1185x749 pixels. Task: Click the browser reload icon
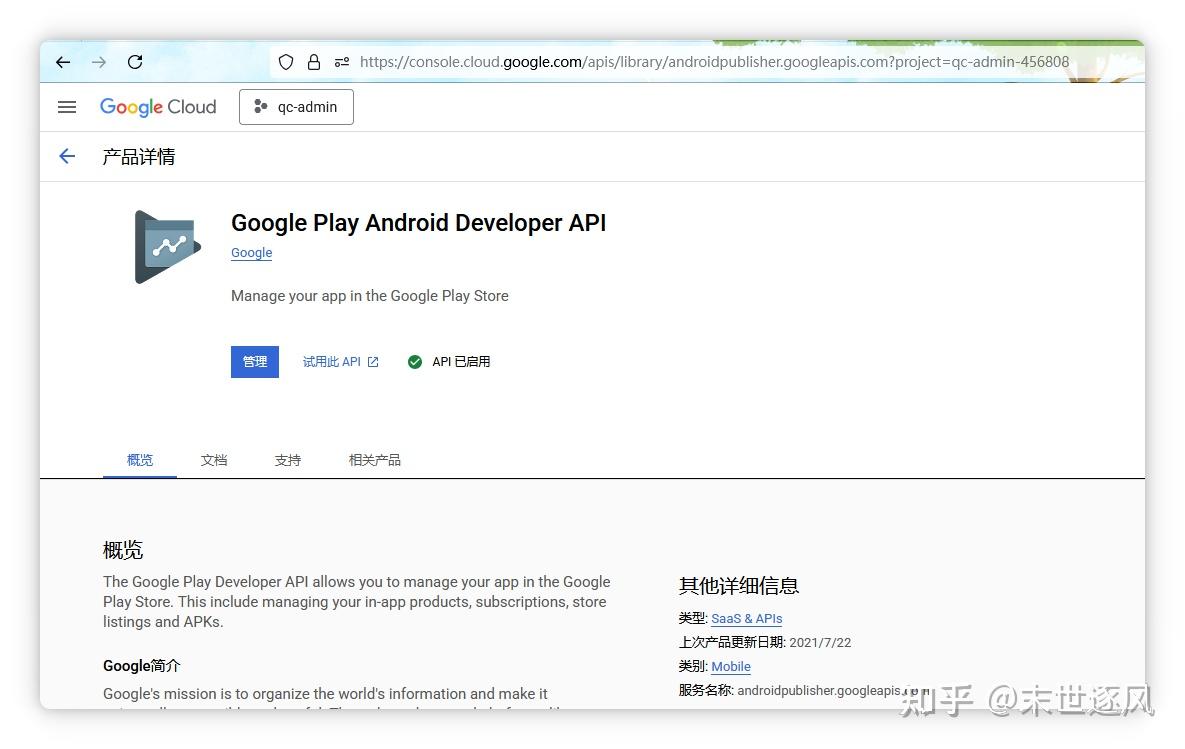click(134, 61)
